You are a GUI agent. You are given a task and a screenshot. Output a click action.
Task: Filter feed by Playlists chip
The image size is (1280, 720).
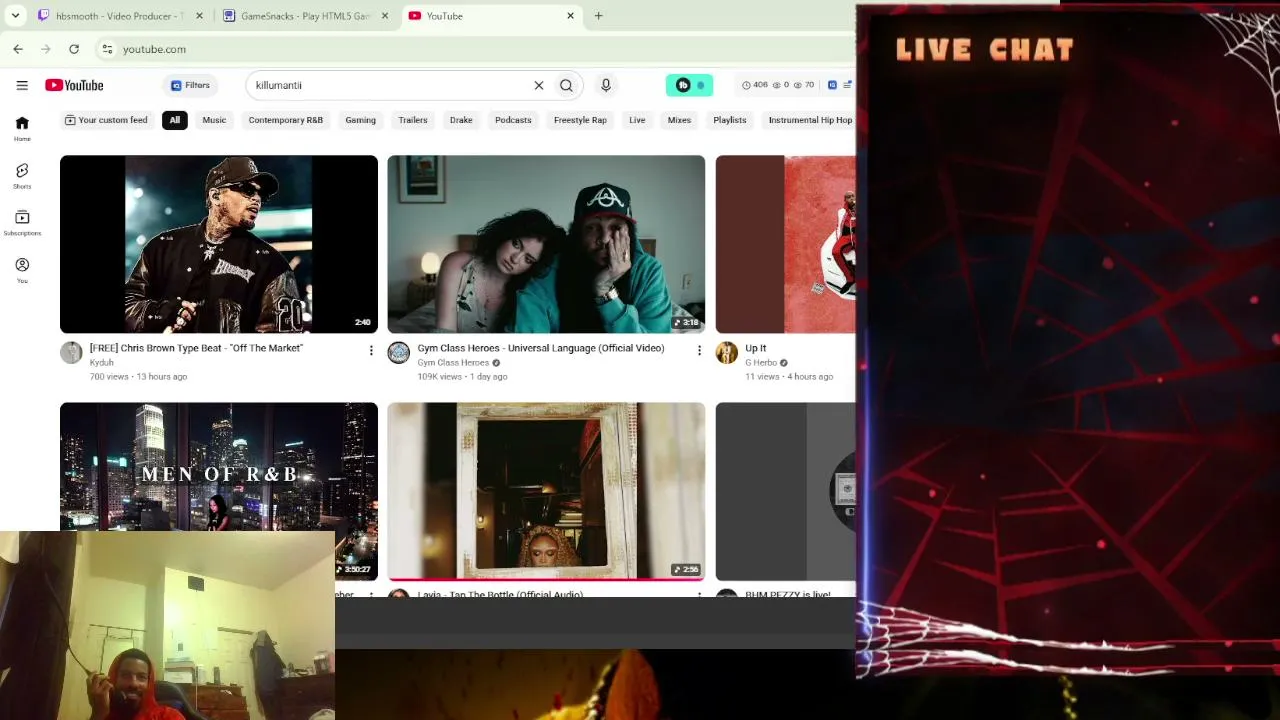(730, 120)
